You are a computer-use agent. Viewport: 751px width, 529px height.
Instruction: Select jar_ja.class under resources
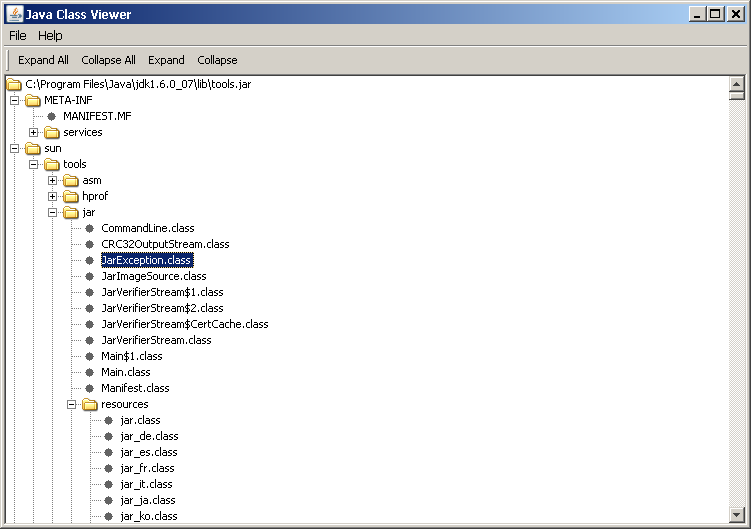[148, 500]
